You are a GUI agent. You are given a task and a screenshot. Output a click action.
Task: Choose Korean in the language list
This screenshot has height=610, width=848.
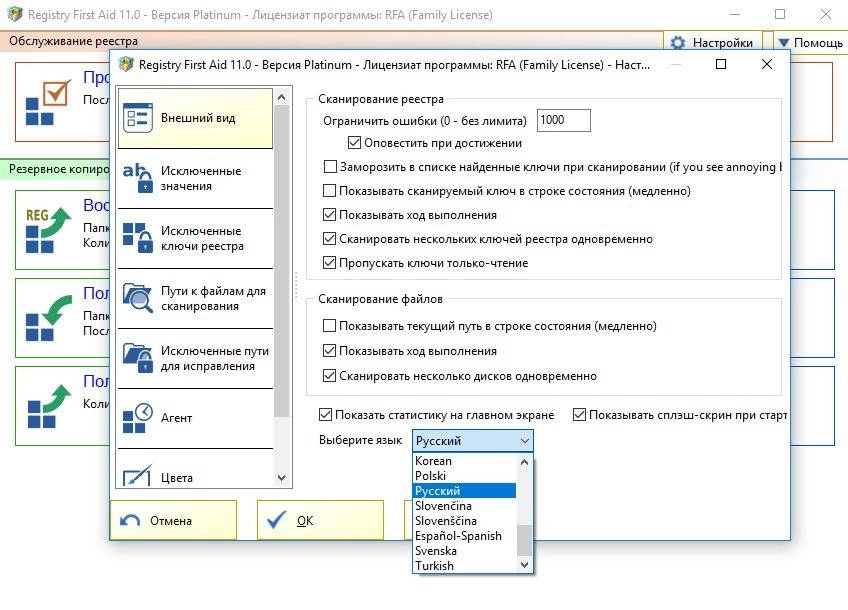pos(465,461)
